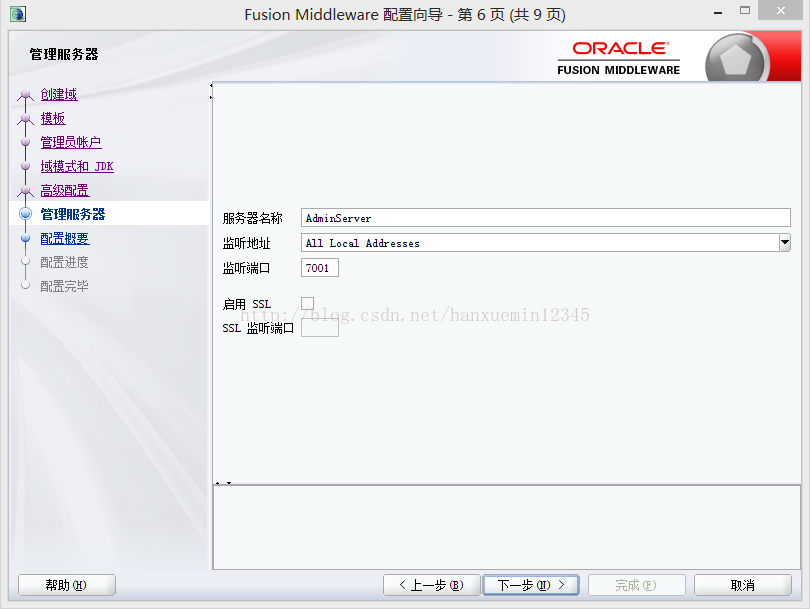Click the SSL 监听端口 label

pyautogui.click(x=258, y=328)
